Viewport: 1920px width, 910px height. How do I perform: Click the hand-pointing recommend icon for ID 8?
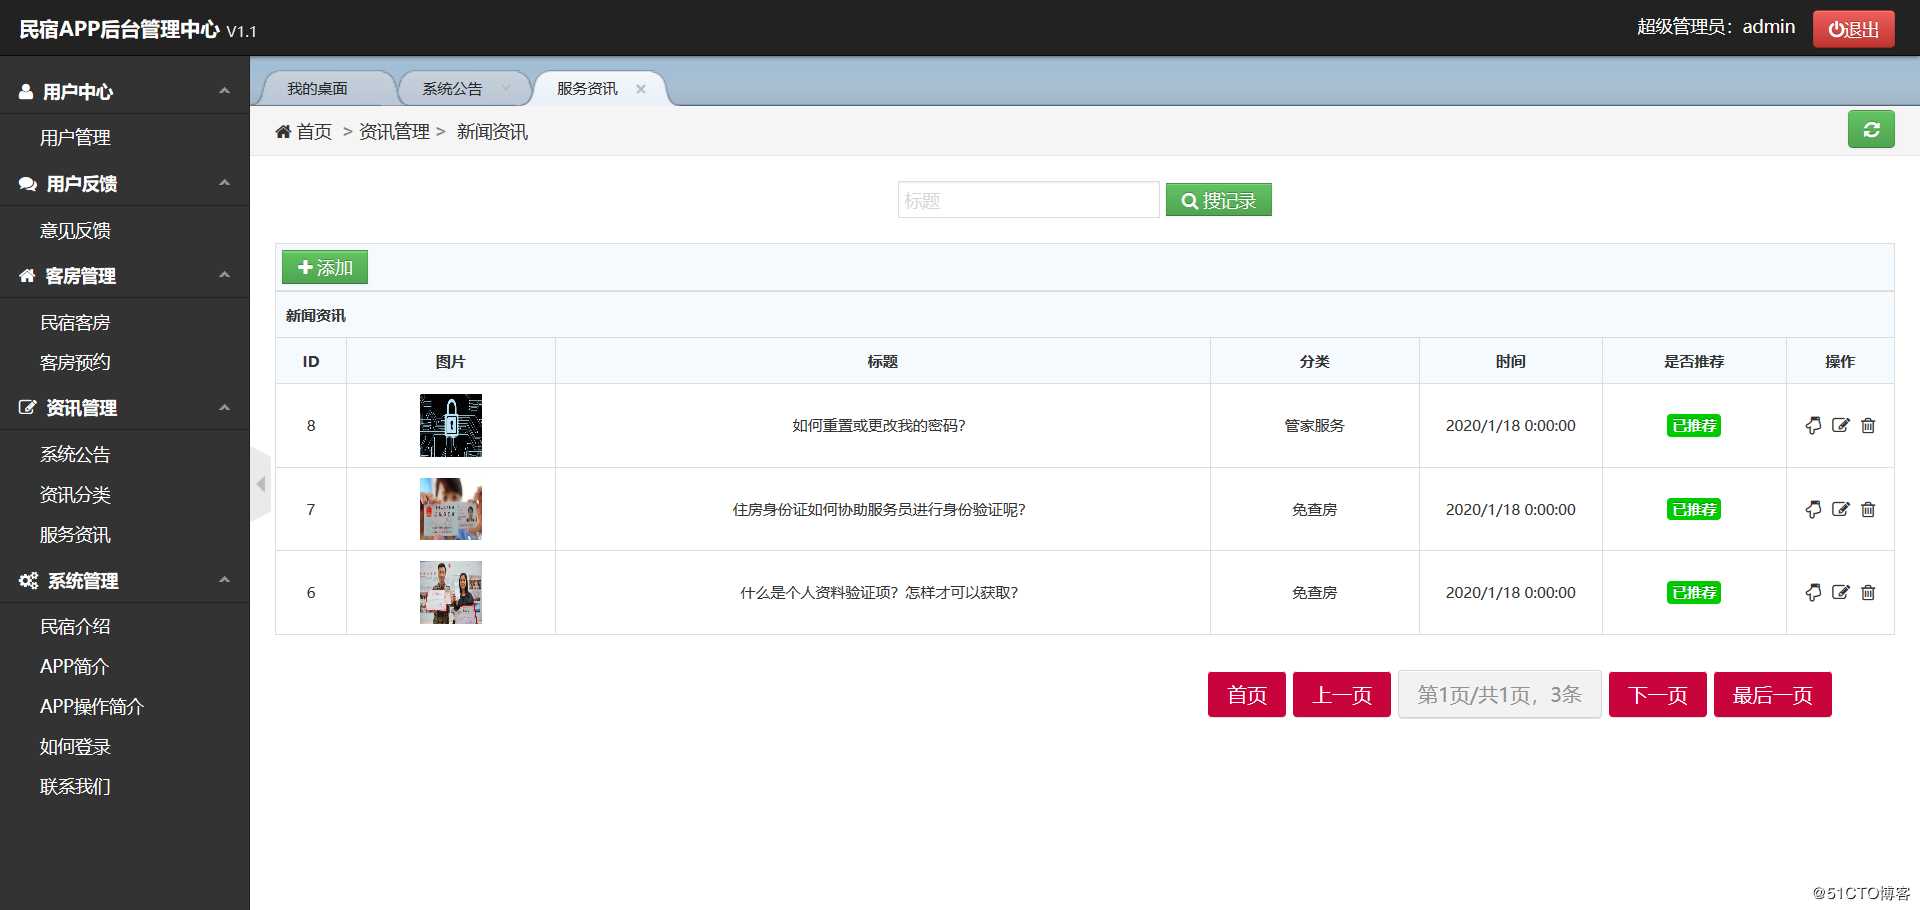(x=1813, y=426)
